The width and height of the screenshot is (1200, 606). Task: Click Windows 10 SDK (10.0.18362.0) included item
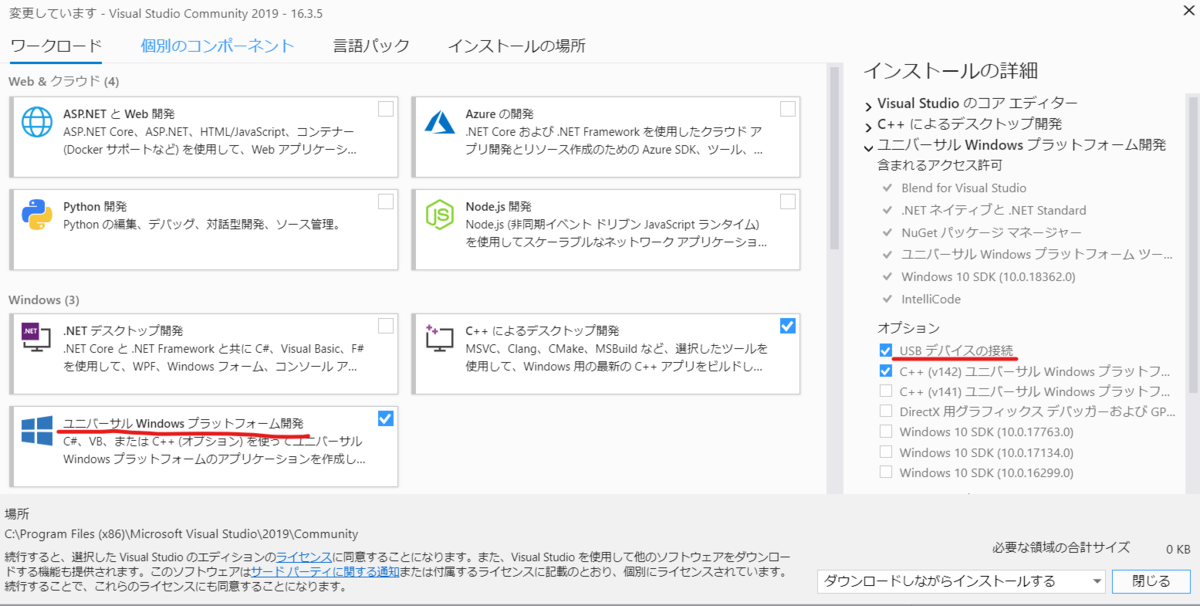tap(986, 276)
